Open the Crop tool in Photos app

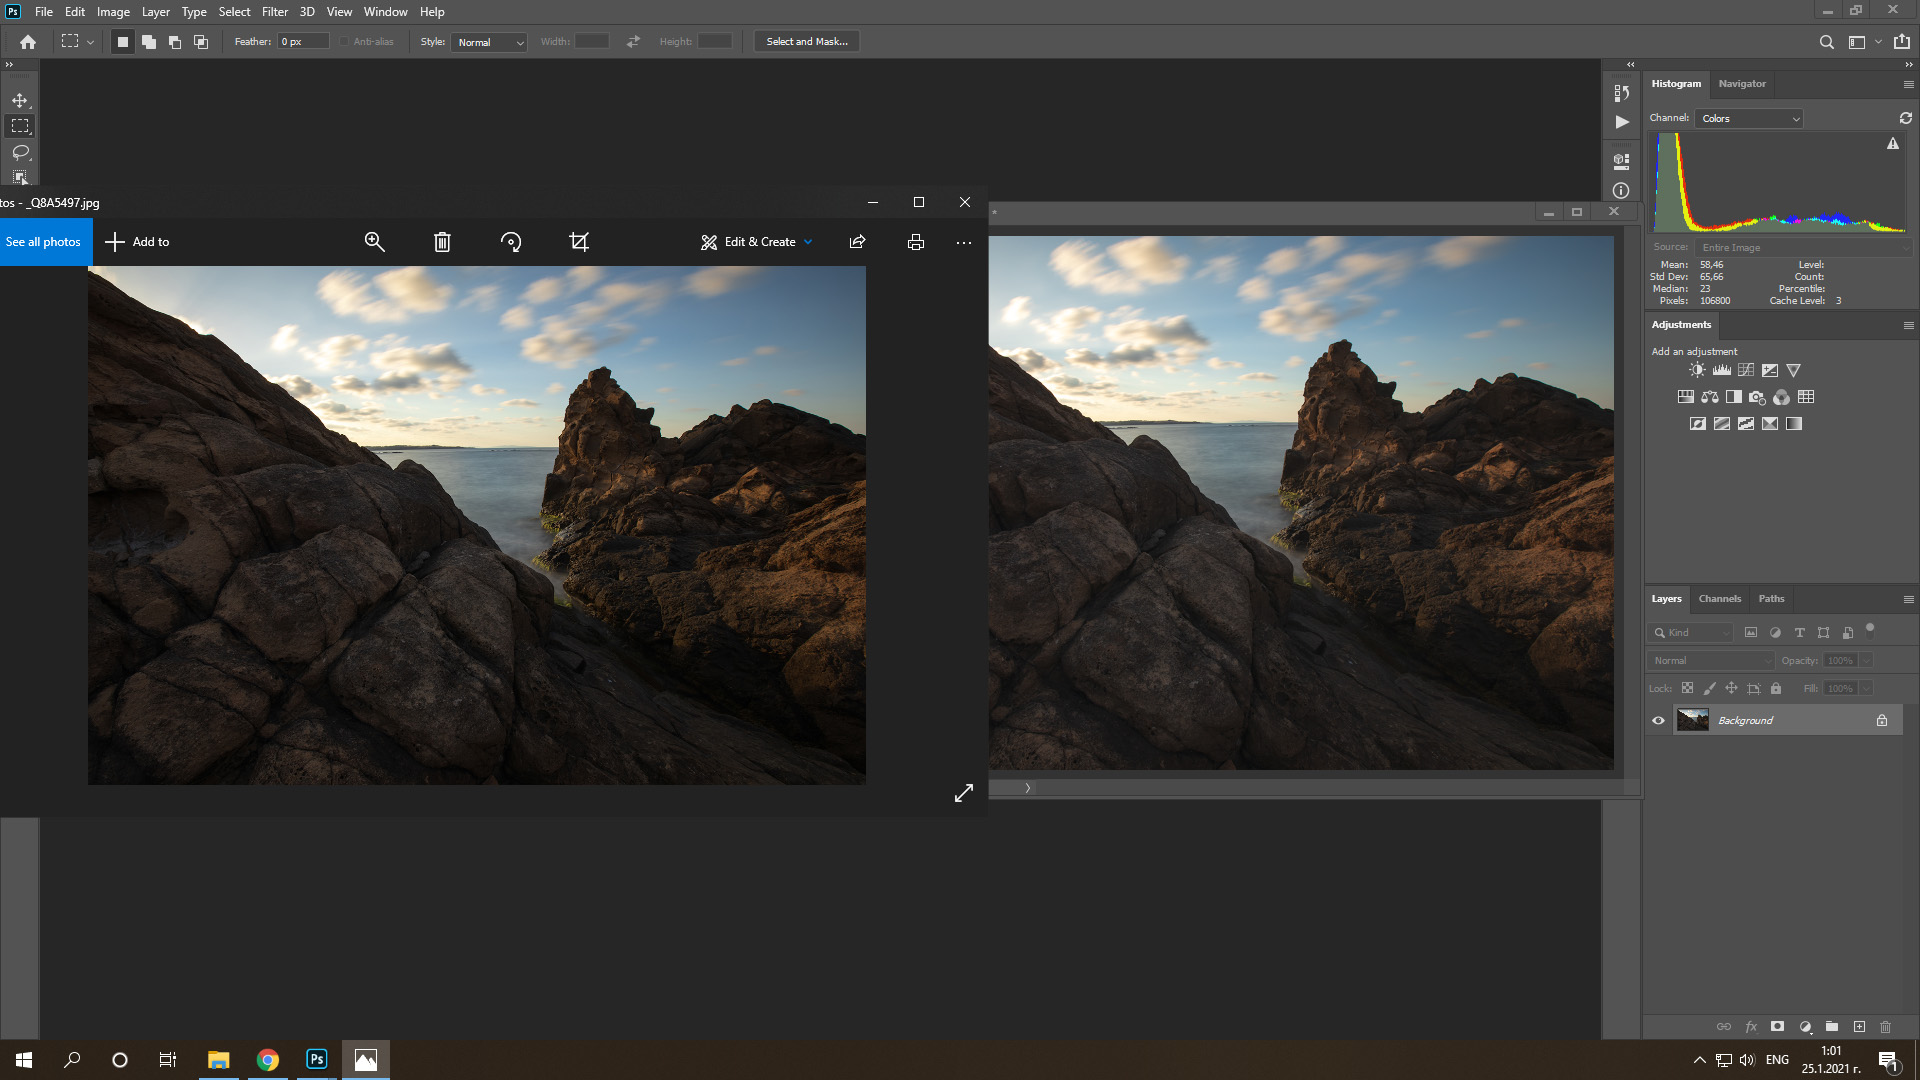click(578, 241)
